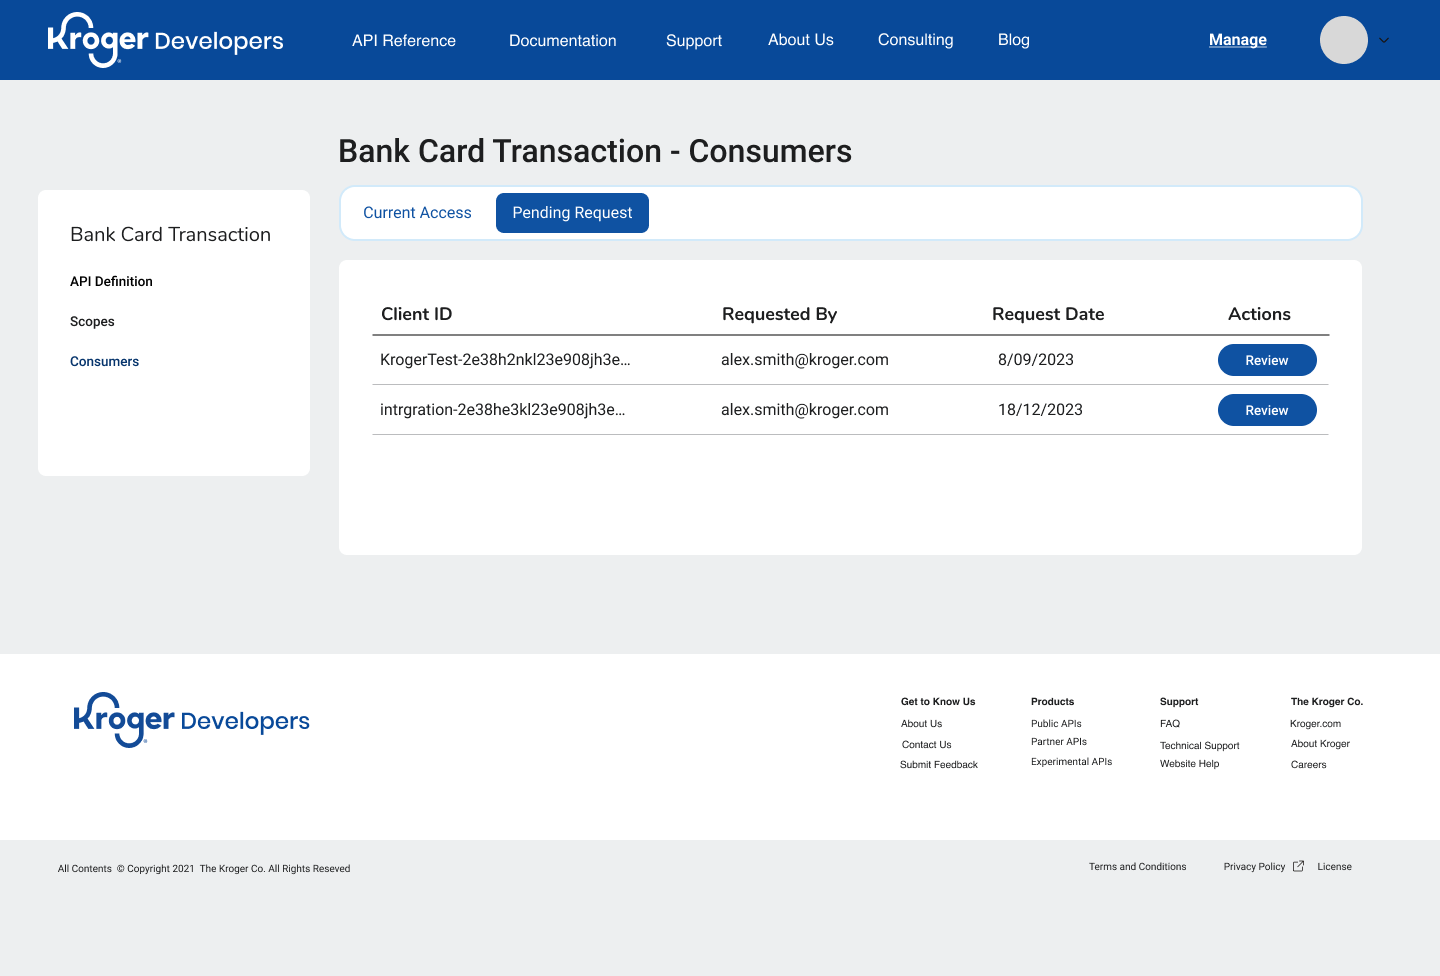Open the Documentation menu item

pos(563,40)
